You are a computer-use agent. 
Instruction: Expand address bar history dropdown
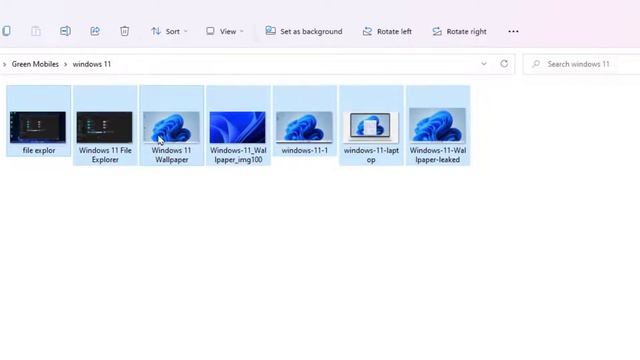(484, 64)
